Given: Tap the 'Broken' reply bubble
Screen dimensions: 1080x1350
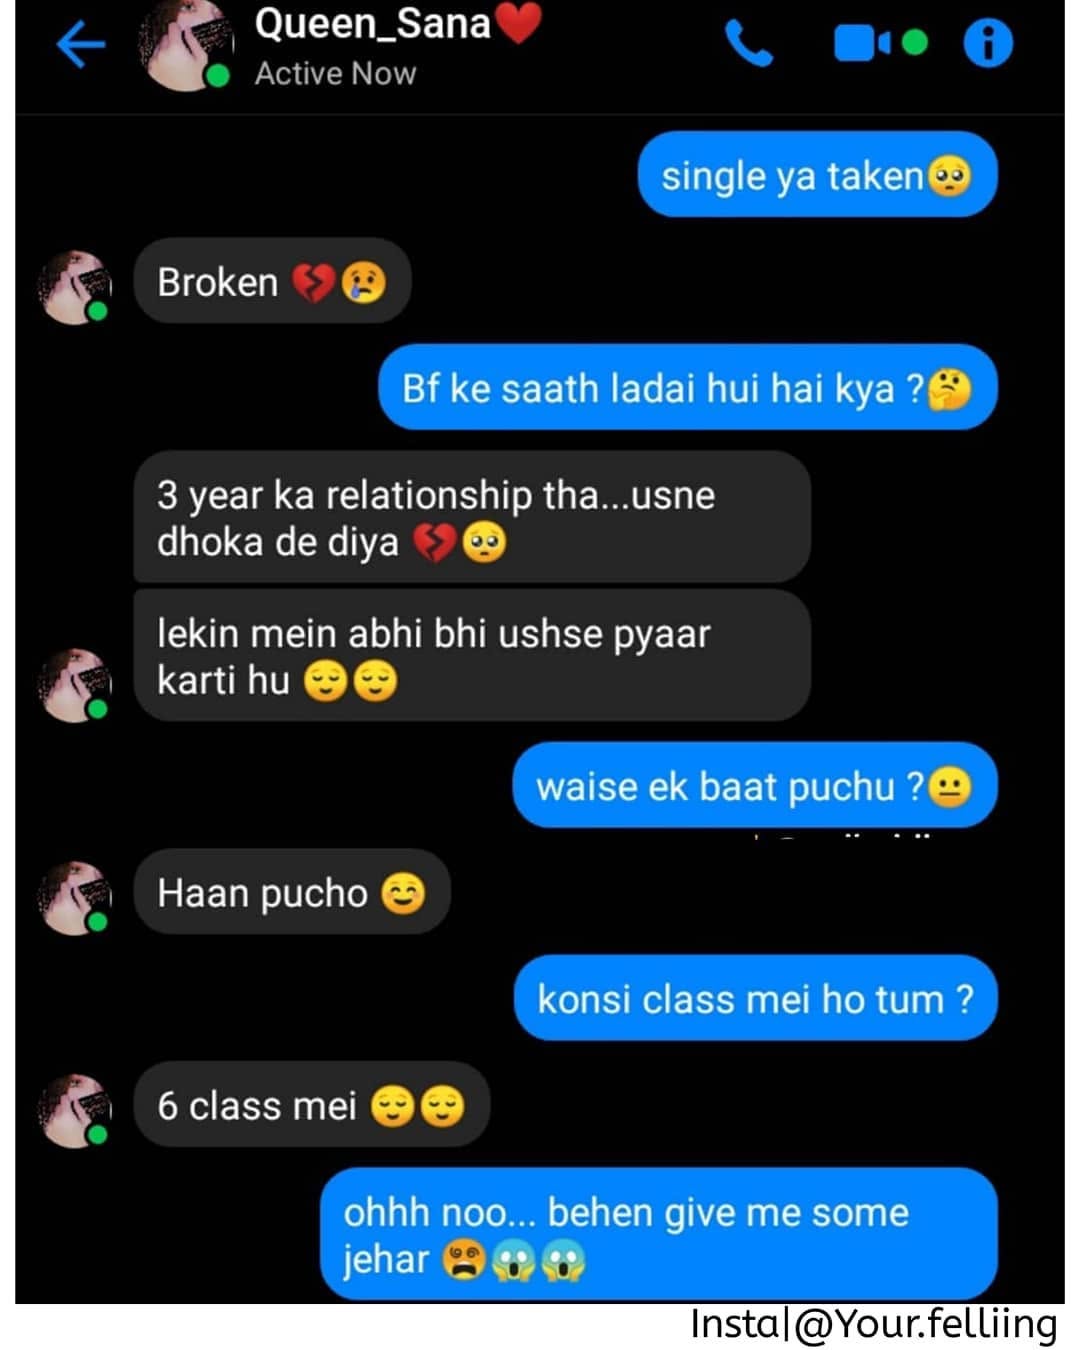Looking at the screenshot, I should pyautogui.click(x=272, y=282).
